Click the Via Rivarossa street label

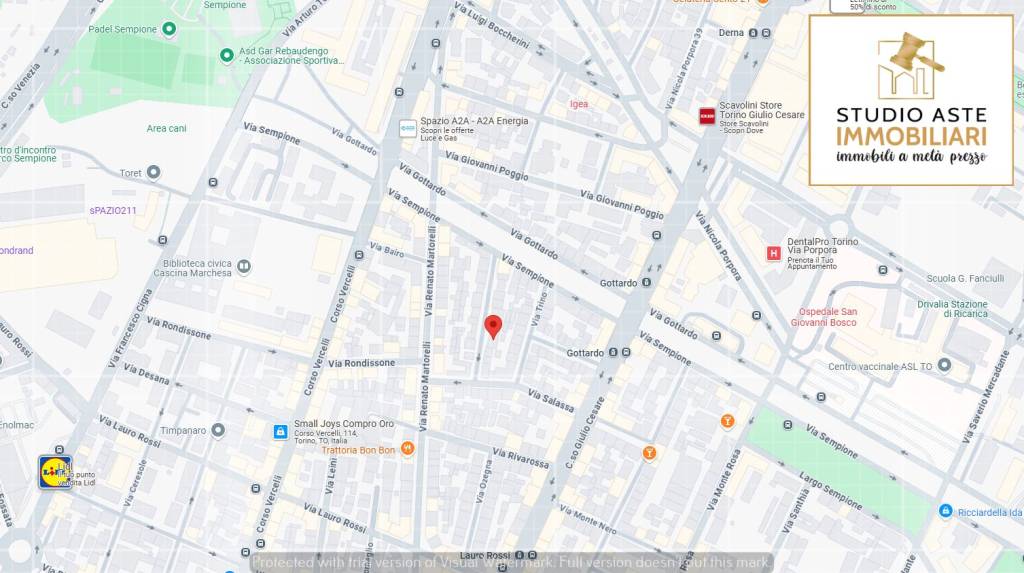pyautogui.click(x=520, y=458)
